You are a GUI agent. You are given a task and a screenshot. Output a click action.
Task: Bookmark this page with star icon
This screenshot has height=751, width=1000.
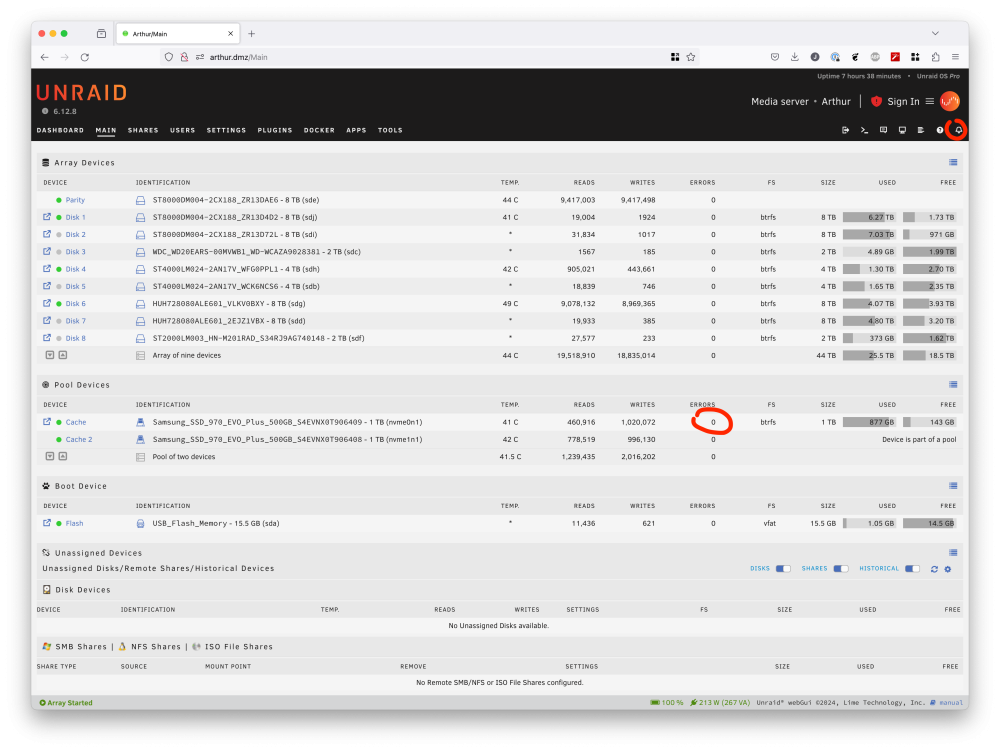[691, 57]
